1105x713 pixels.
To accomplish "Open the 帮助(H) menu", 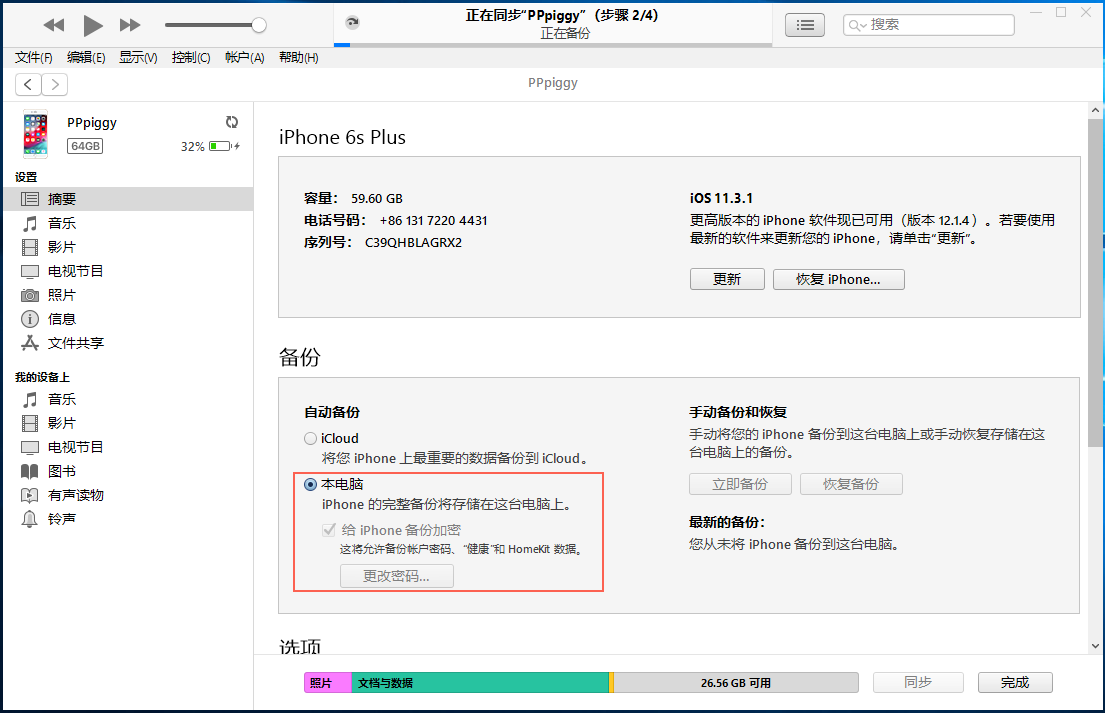I will click(299, 58).
